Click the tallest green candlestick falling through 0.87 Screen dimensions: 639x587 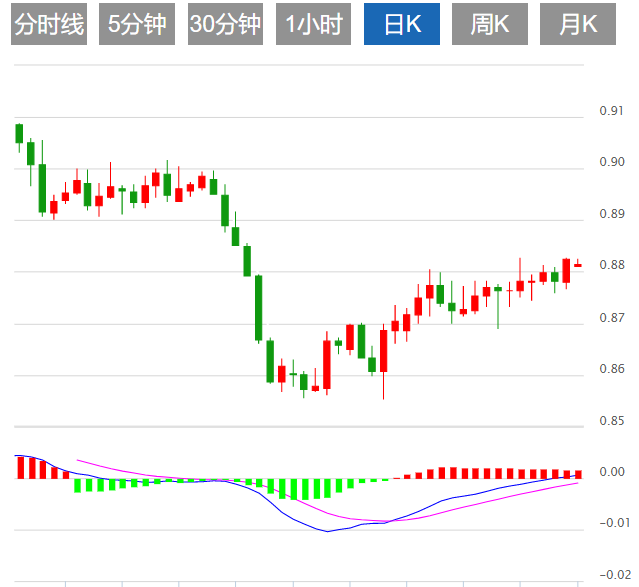(258, 308)
